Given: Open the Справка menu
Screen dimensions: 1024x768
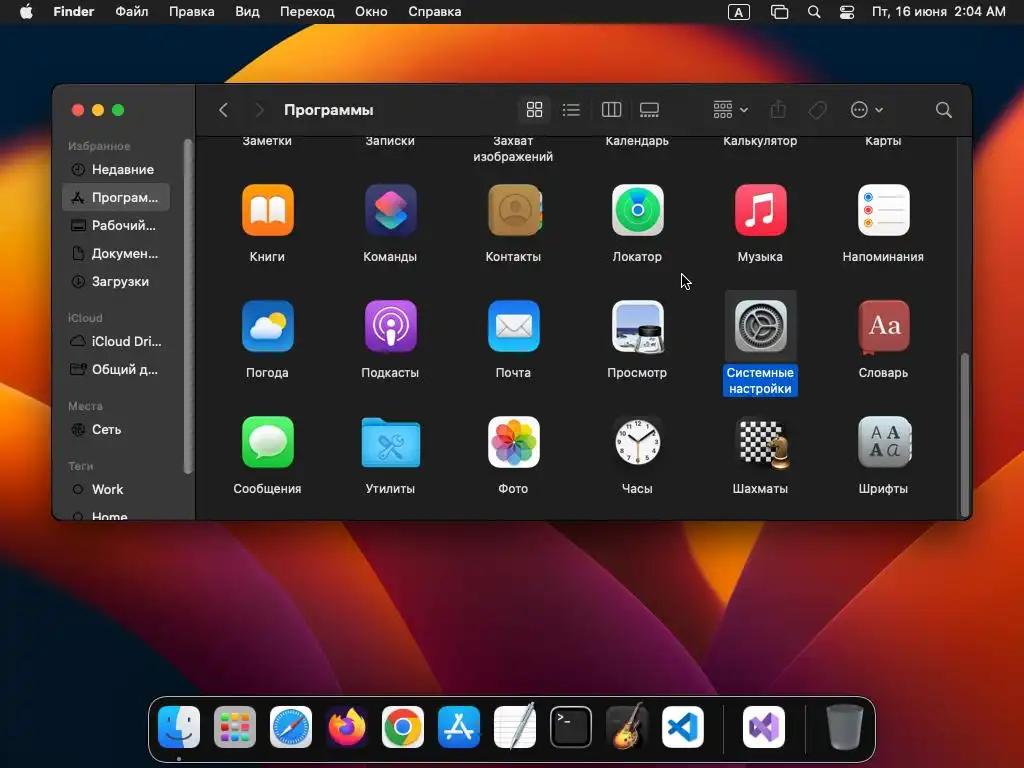Looking at the screenshot, I should click(x=434, y=12).
